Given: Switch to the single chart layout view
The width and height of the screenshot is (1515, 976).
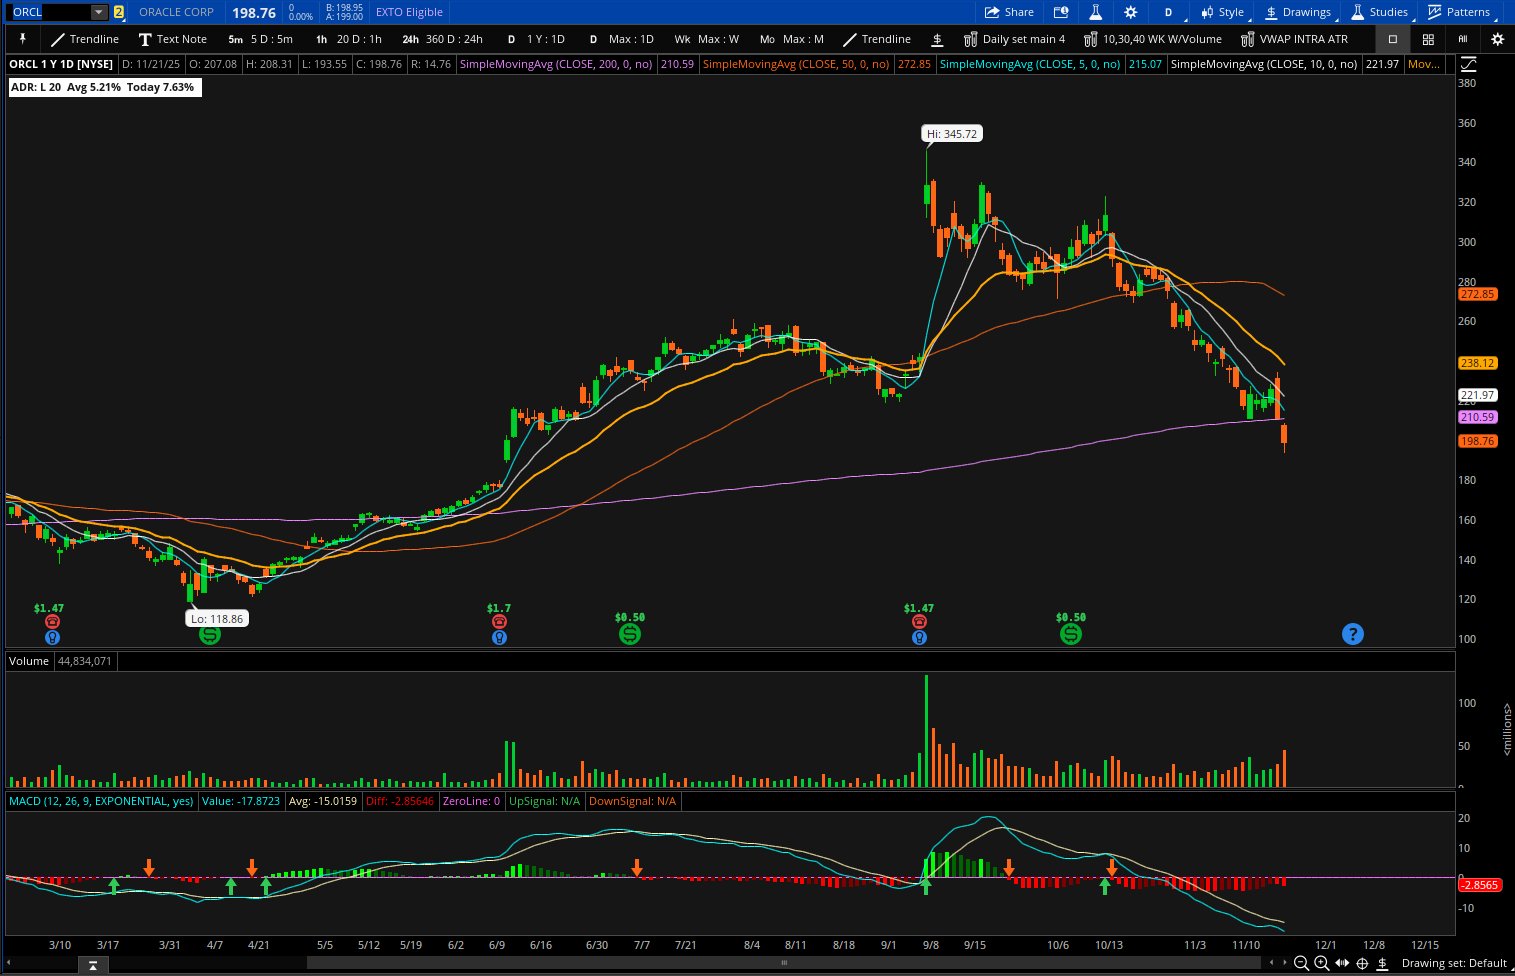Looking at the screenshot, I should tap(1392, 39).
